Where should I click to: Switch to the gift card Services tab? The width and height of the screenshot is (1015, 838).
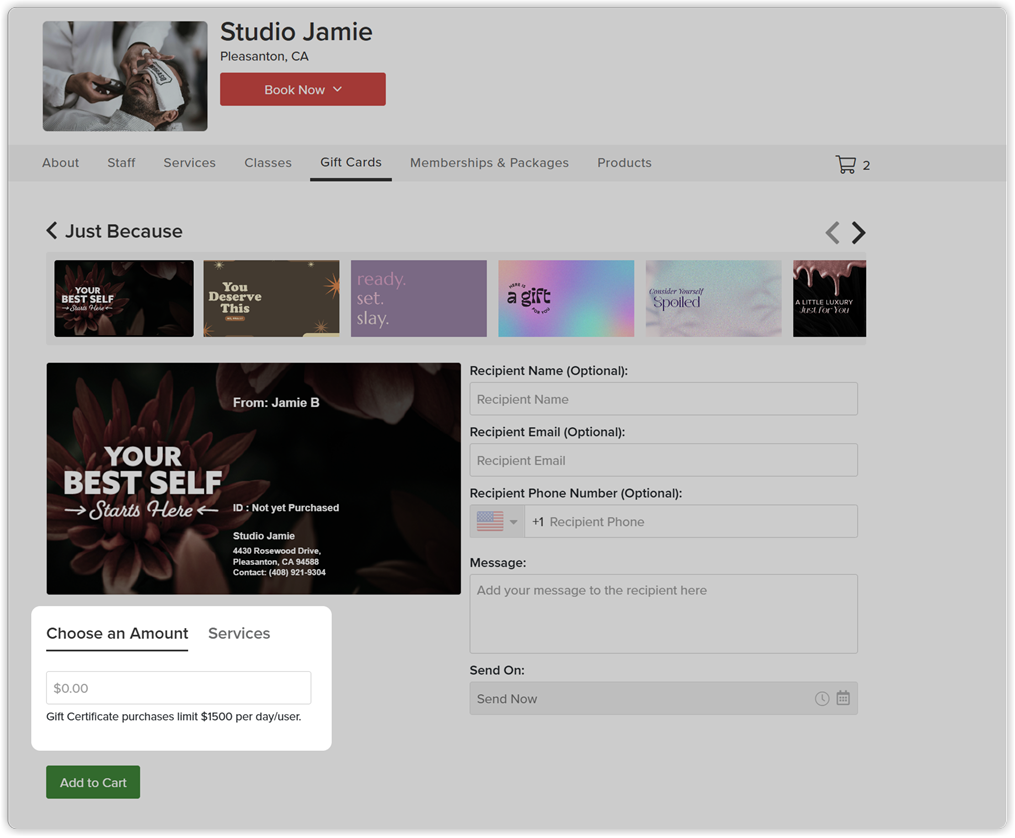click(239, 633)
